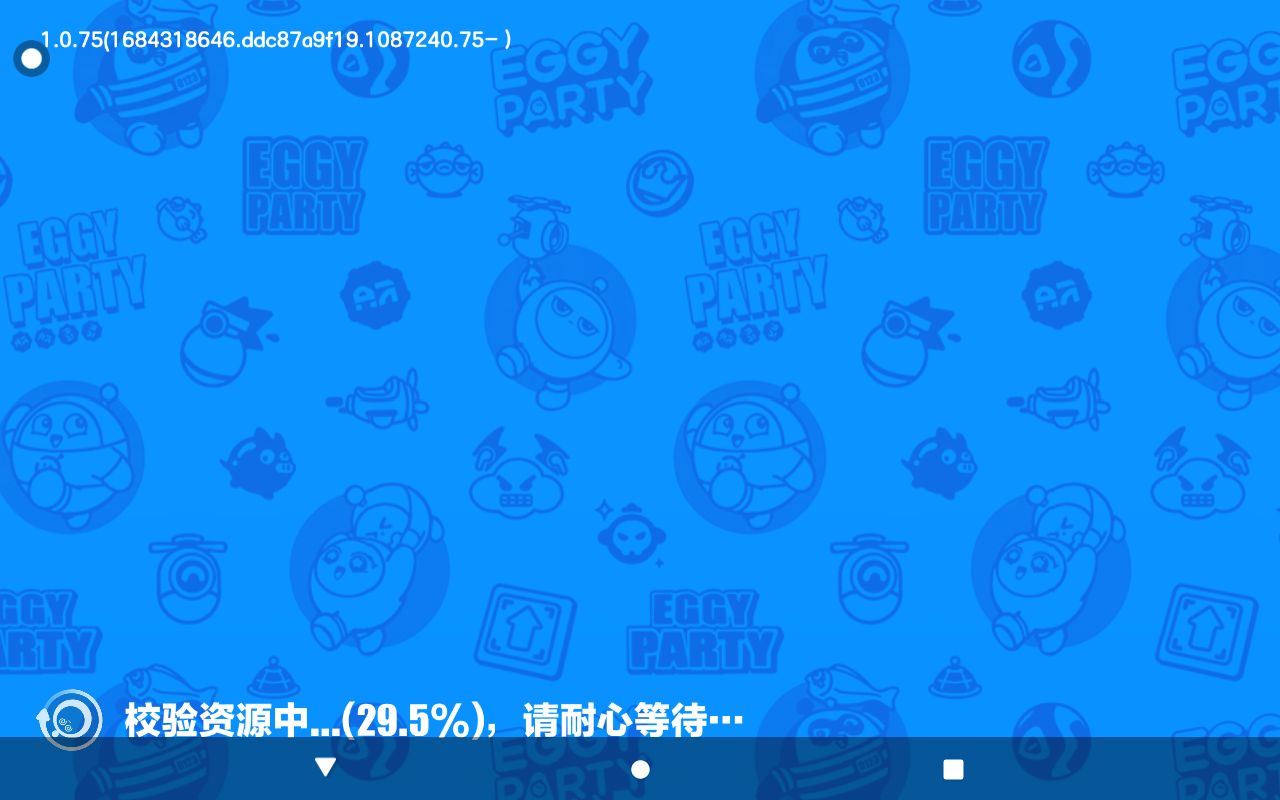Tap the white floating dot near the version text

click(x=31, y=59)
